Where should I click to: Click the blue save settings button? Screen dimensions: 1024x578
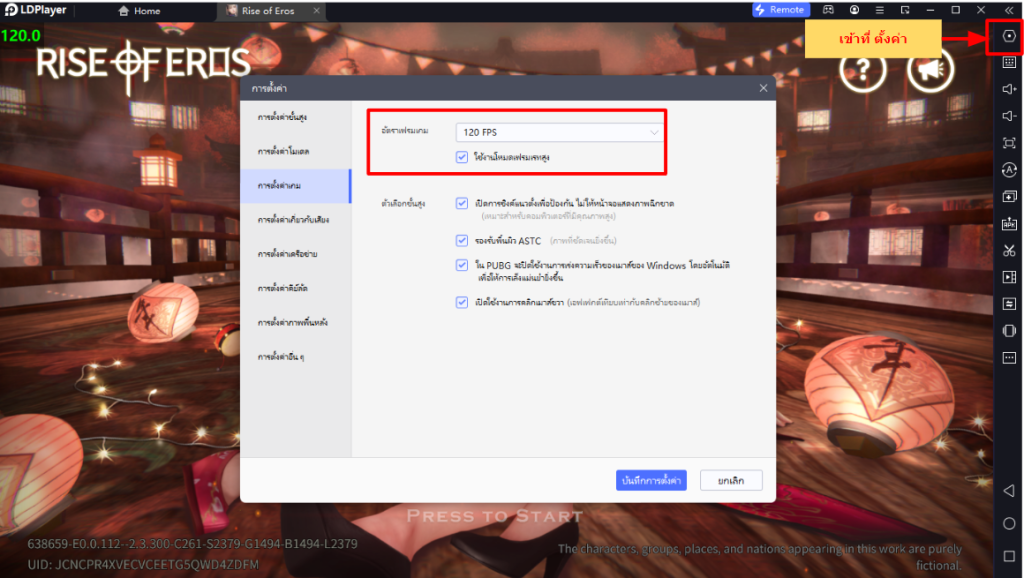coord(651,480)
